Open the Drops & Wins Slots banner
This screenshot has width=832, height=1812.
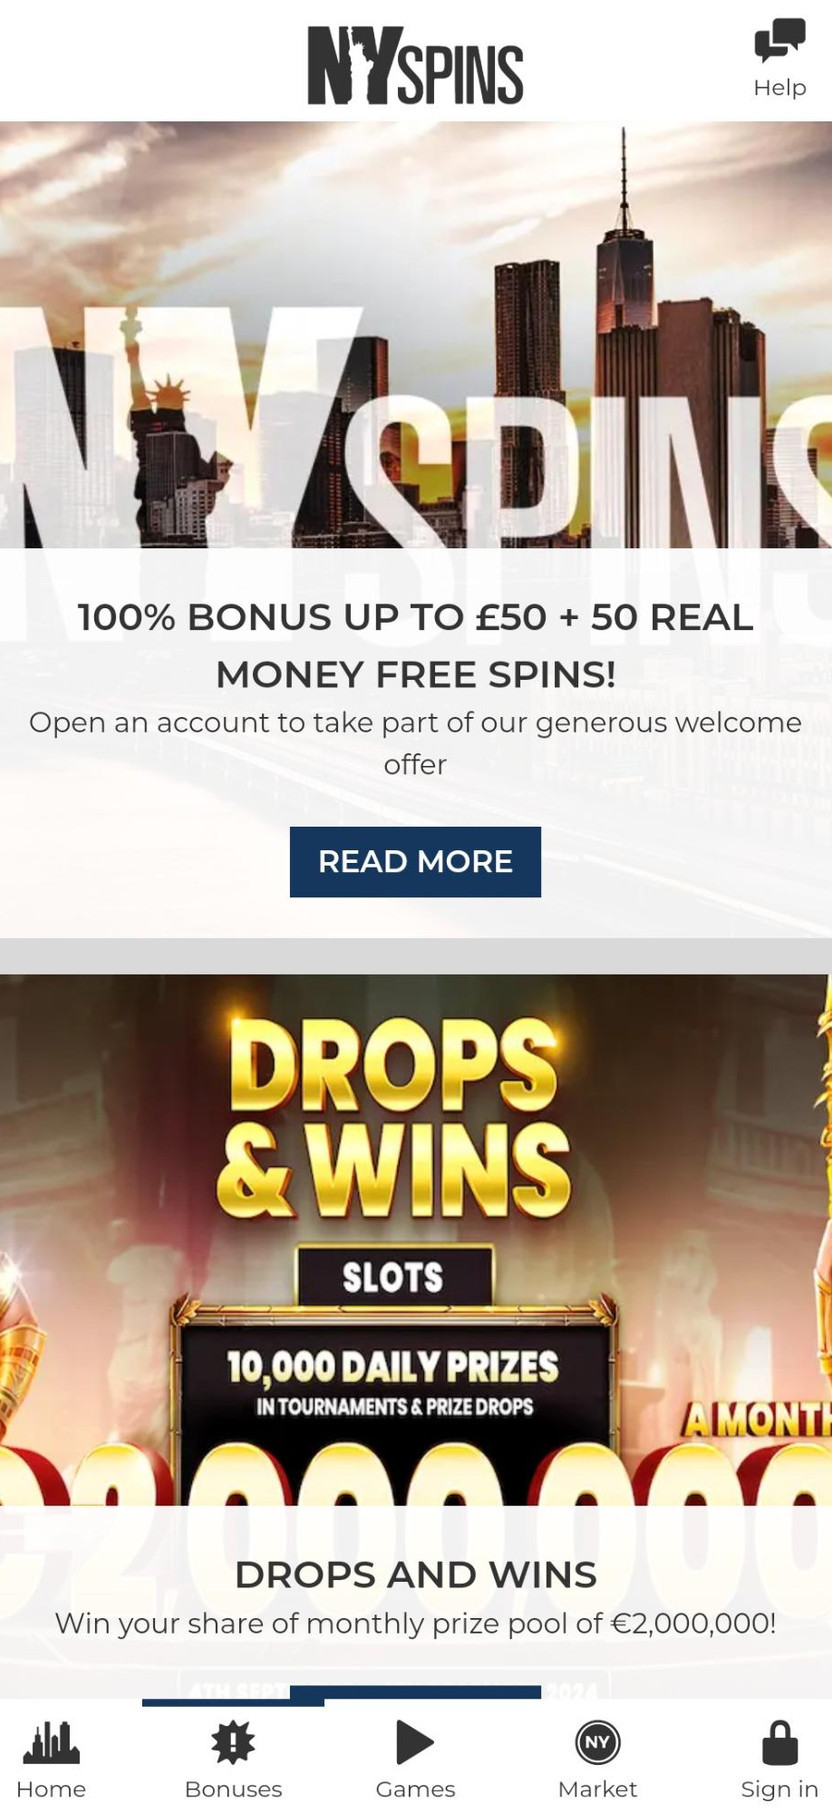pyautogui.click(x=416, y=1239)
